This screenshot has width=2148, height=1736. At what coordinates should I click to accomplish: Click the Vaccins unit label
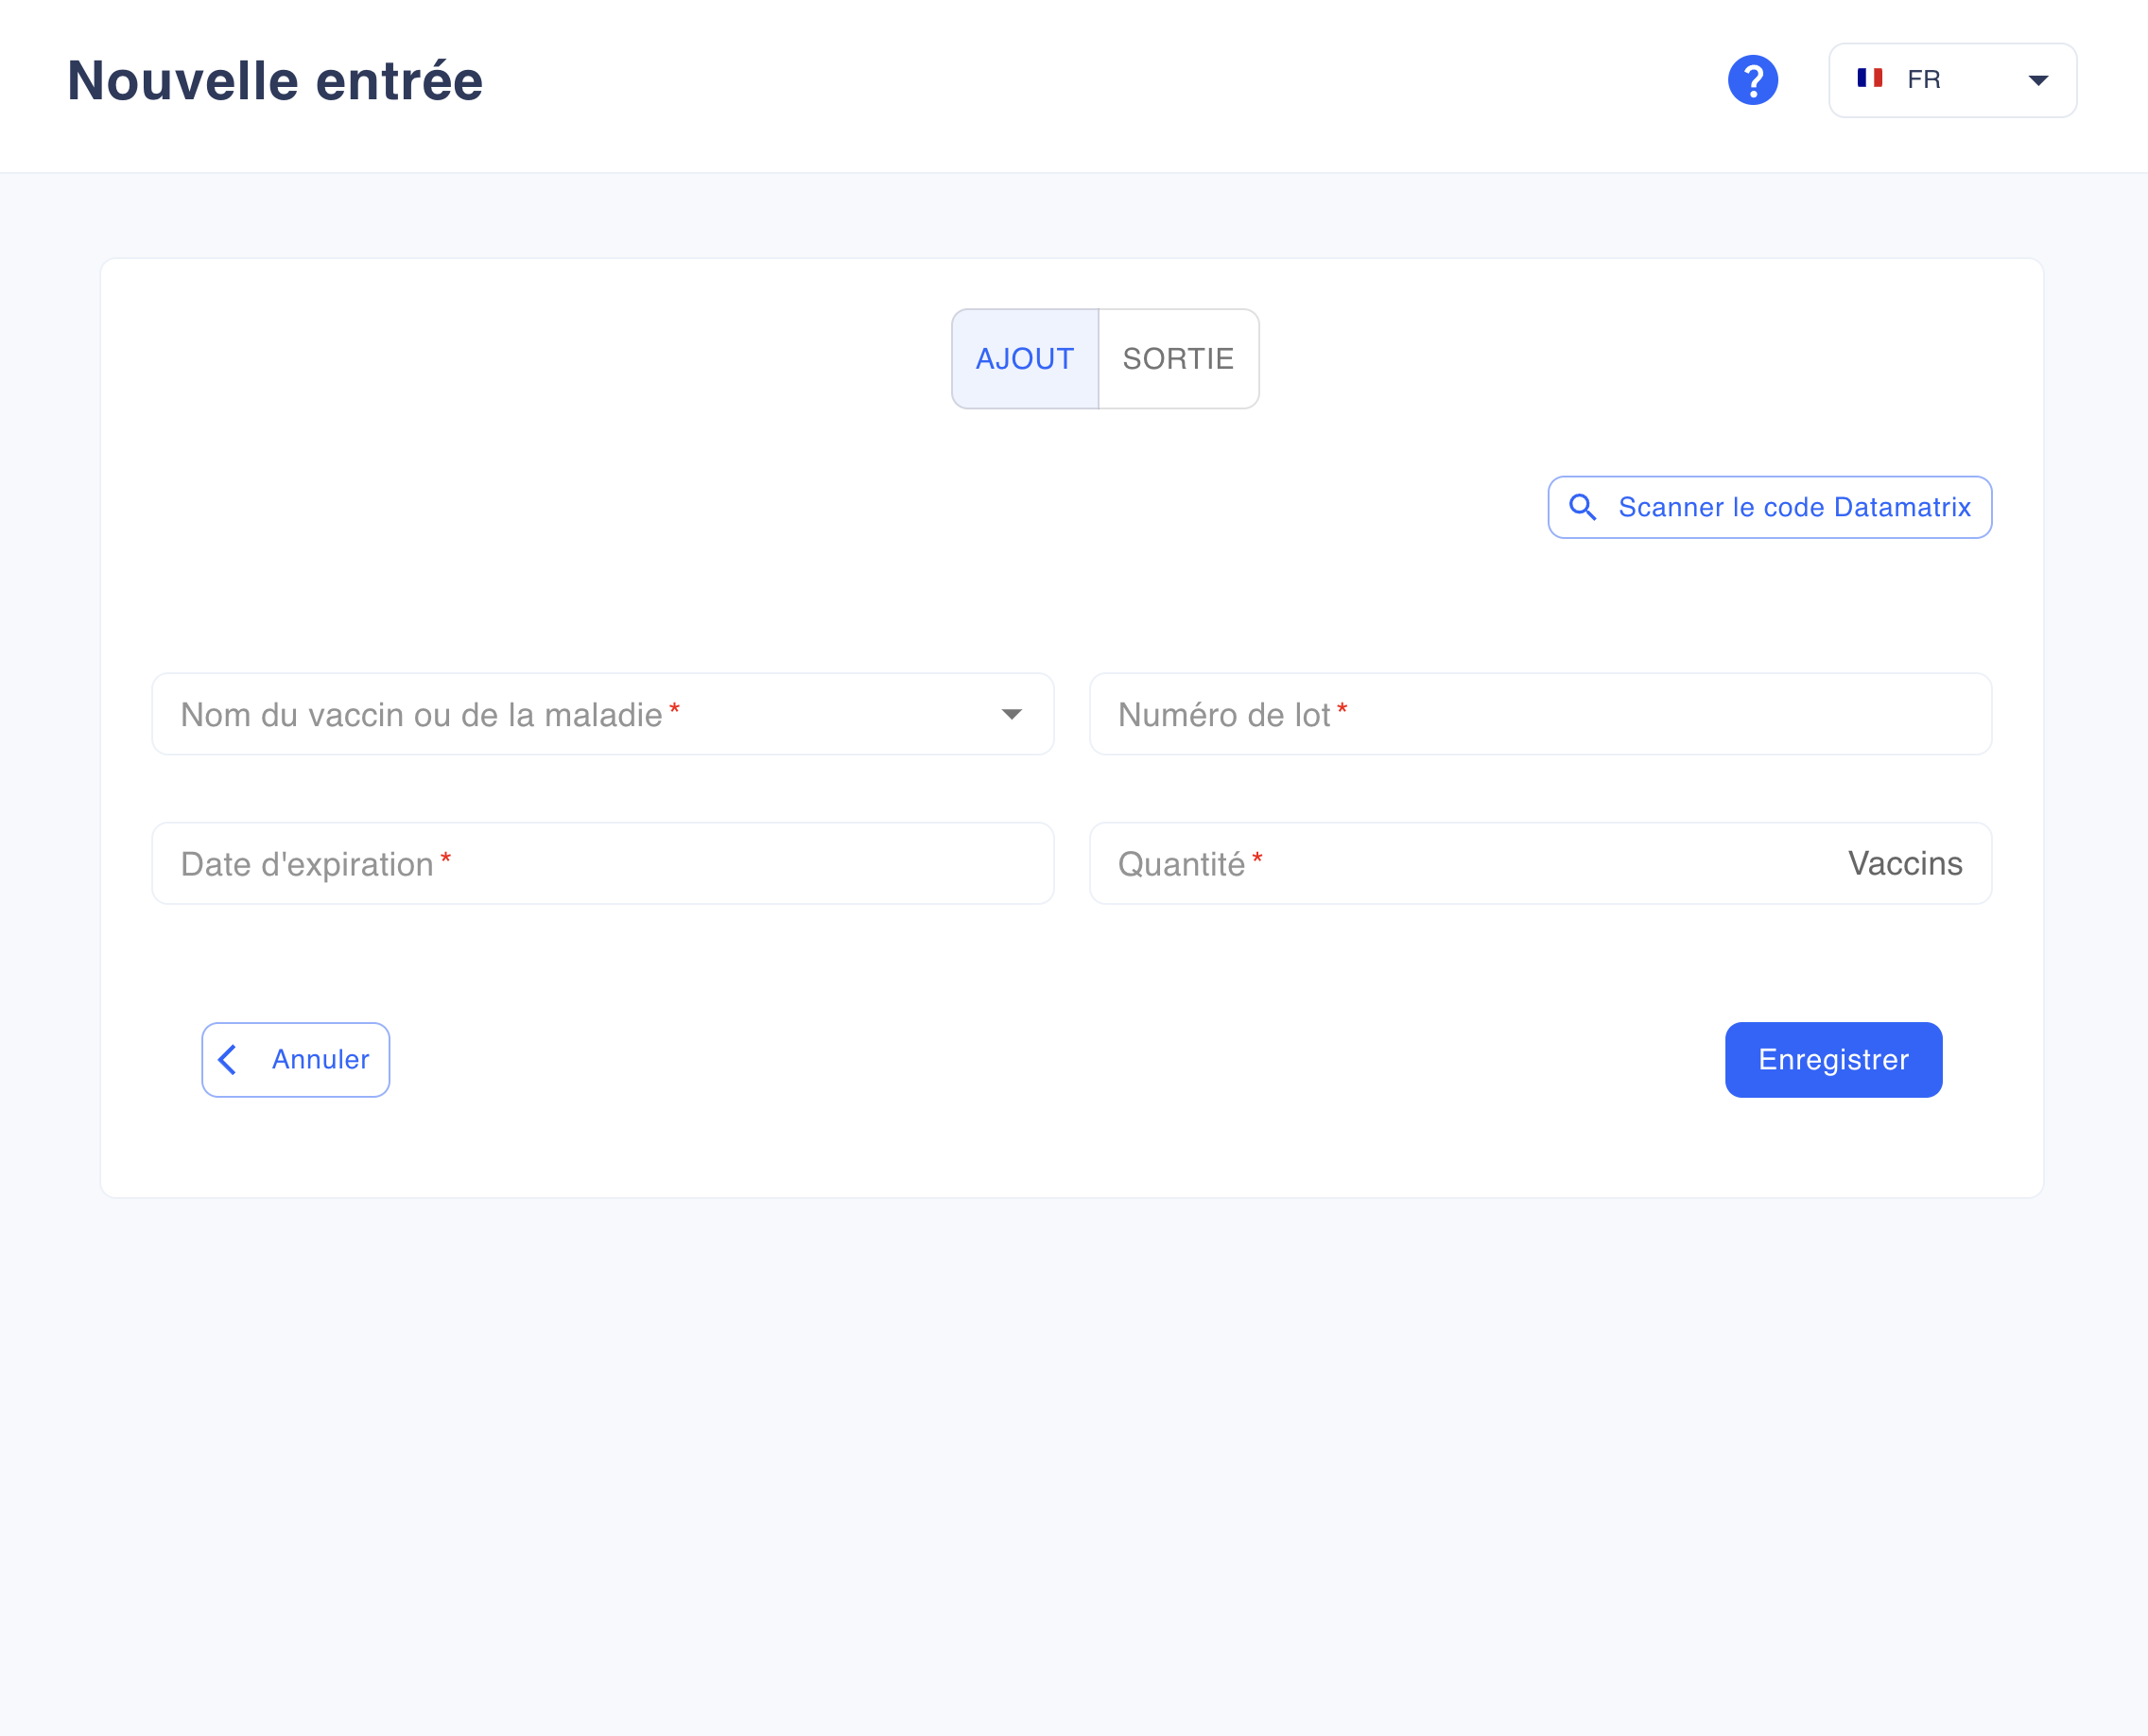tap(1904, 863)
